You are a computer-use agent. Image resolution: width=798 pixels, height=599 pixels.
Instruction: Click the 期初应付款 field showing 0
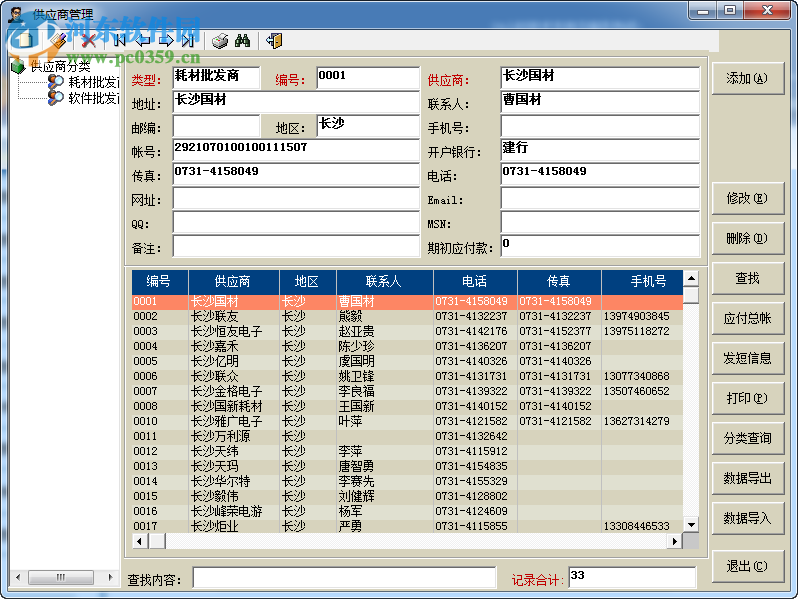(x=600, y=246)
